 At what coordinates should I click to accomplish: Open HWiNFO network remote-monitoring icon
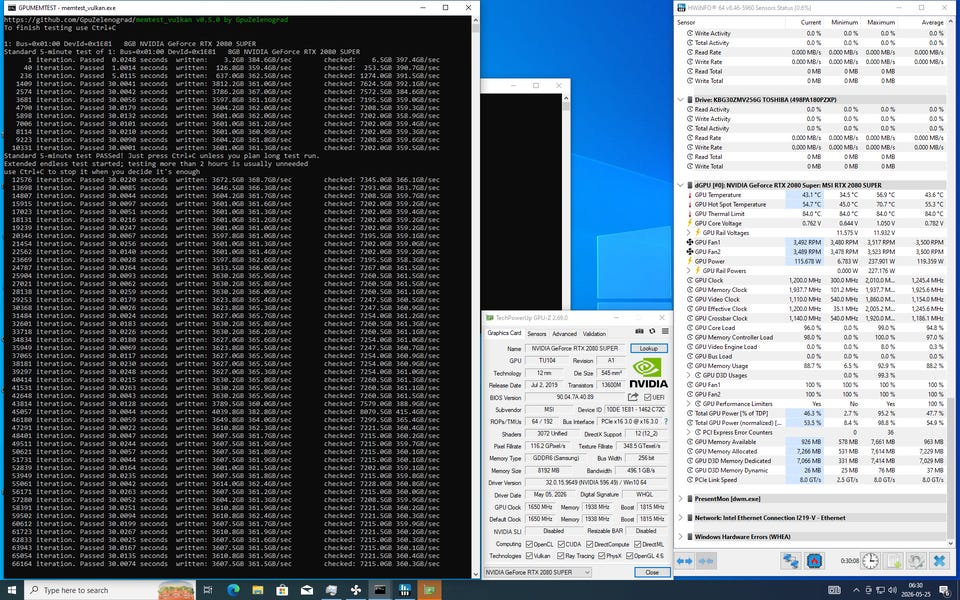click(x=790, y=560)
